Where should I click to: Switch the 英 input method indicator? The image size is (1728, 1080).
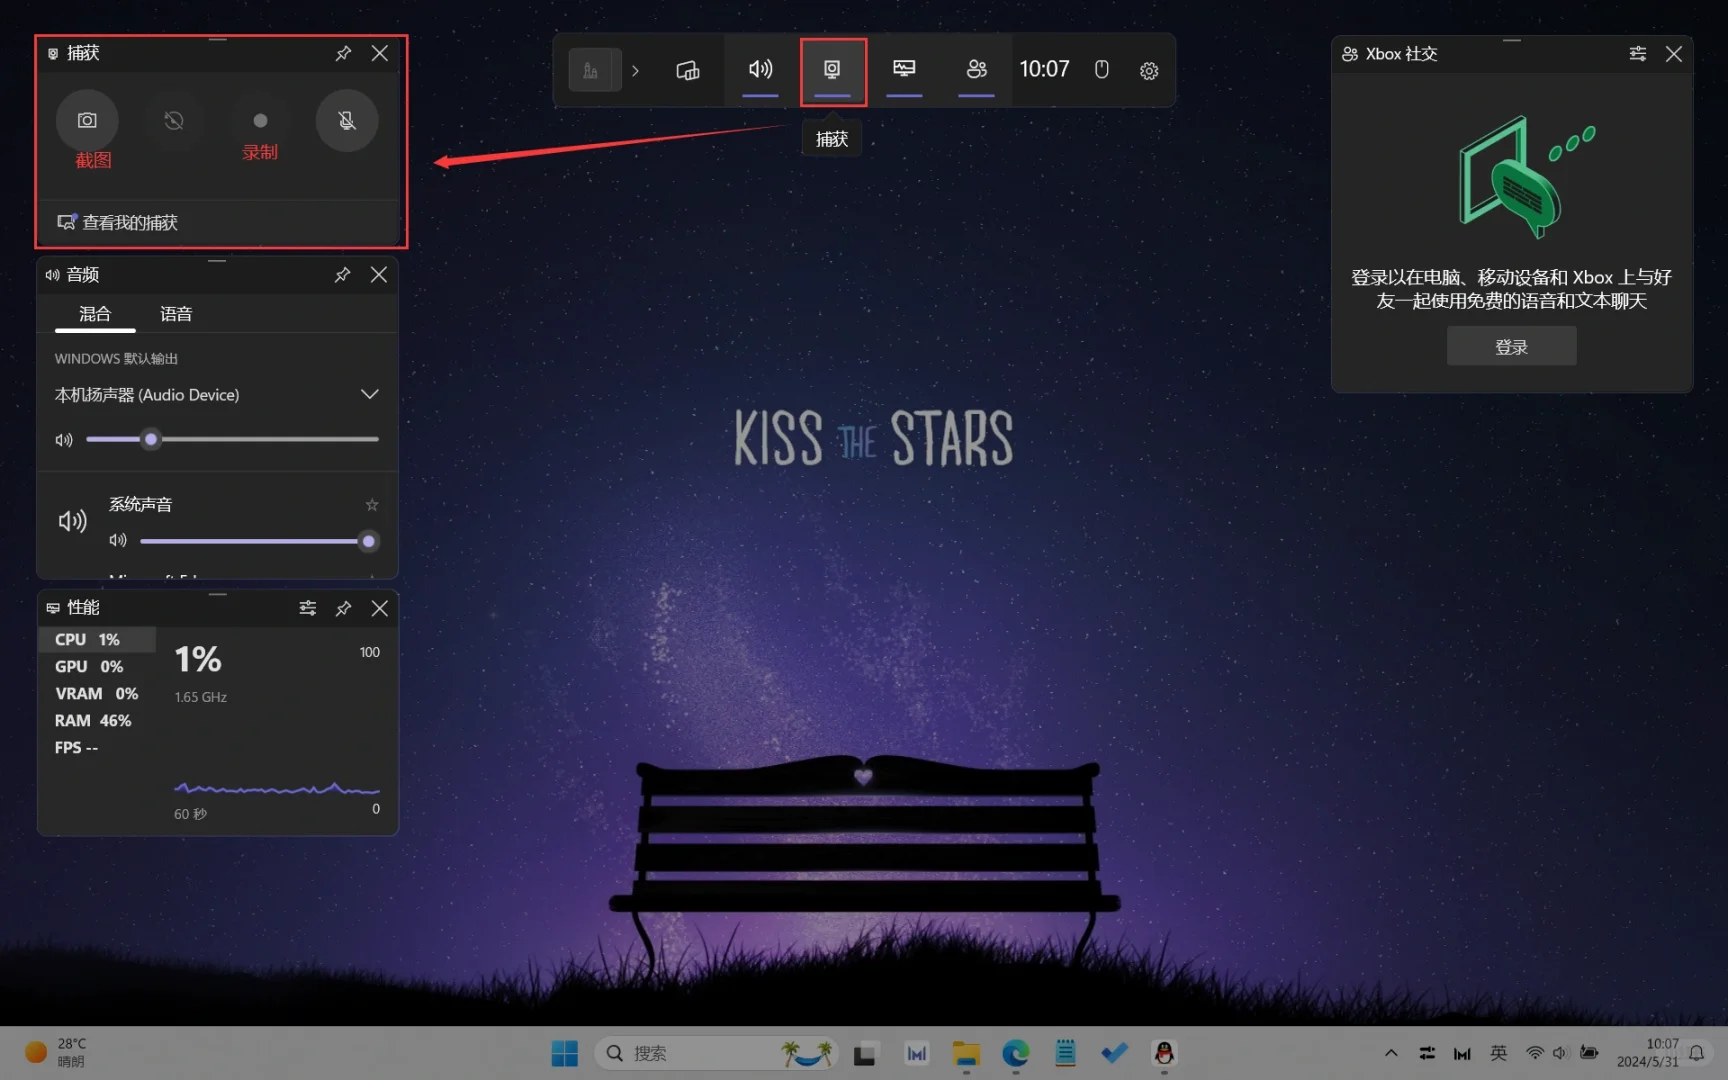tap(1498, 1053)
